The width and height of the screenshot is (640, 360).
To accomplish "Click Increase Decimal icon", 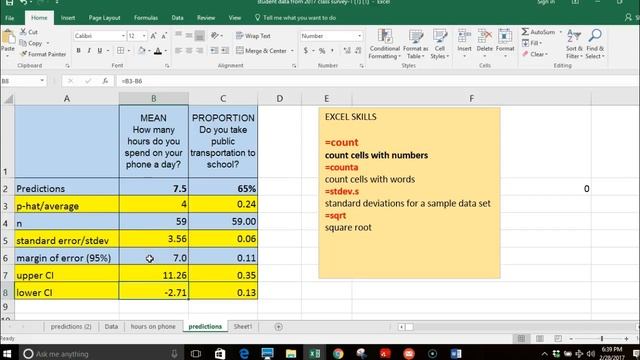I will coord(347,51).
